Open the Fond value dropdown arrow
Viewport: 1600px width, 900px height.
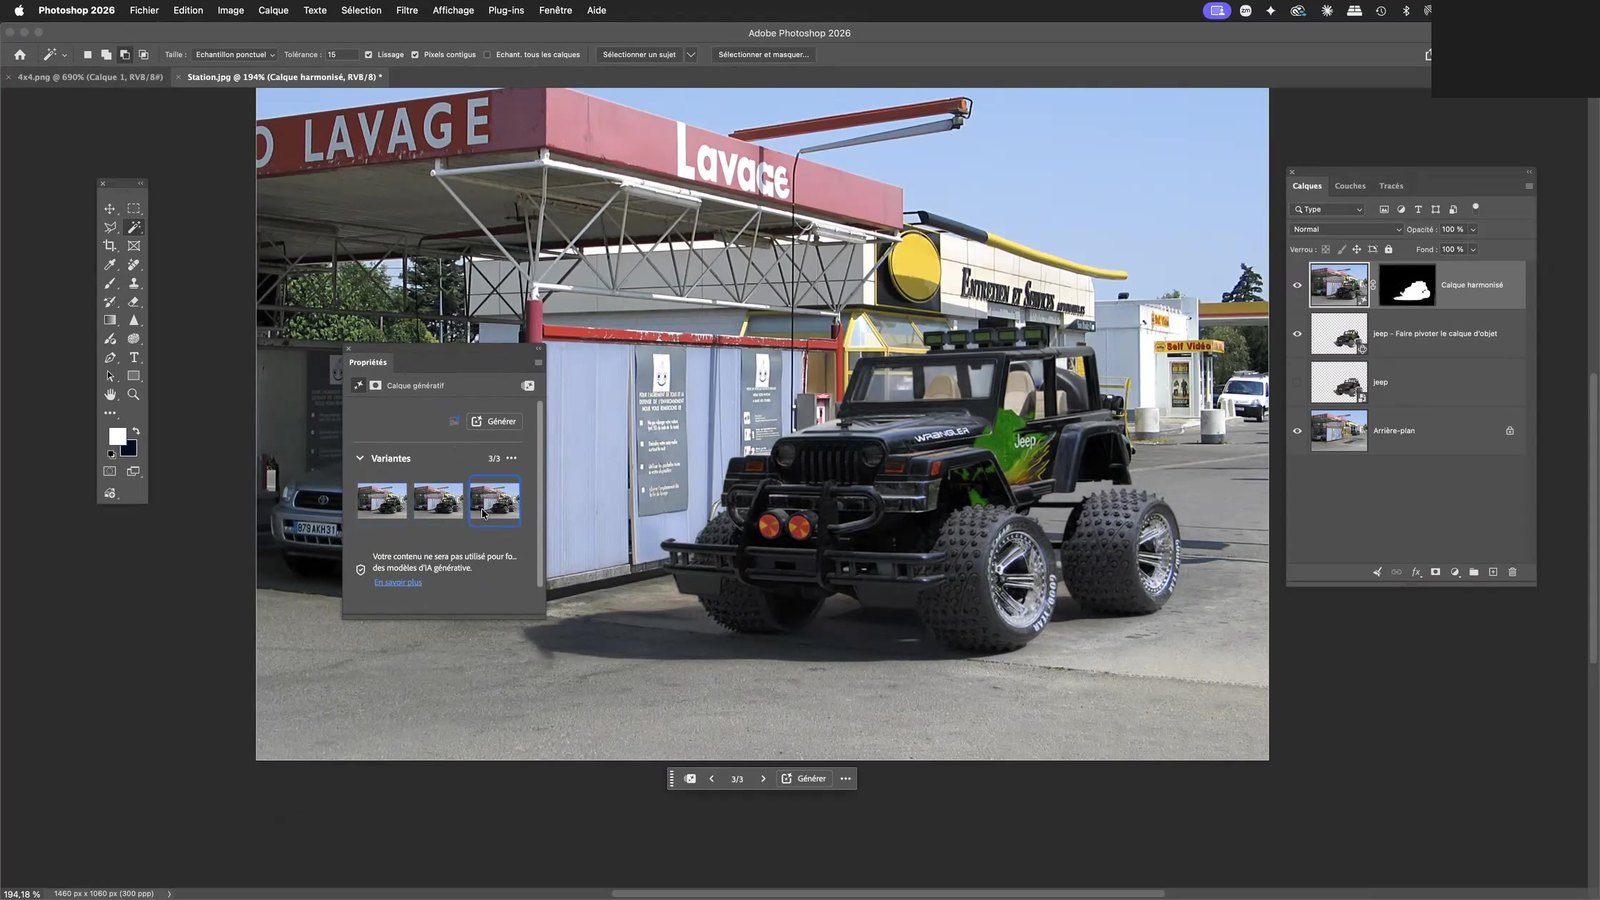(1473, 249)
